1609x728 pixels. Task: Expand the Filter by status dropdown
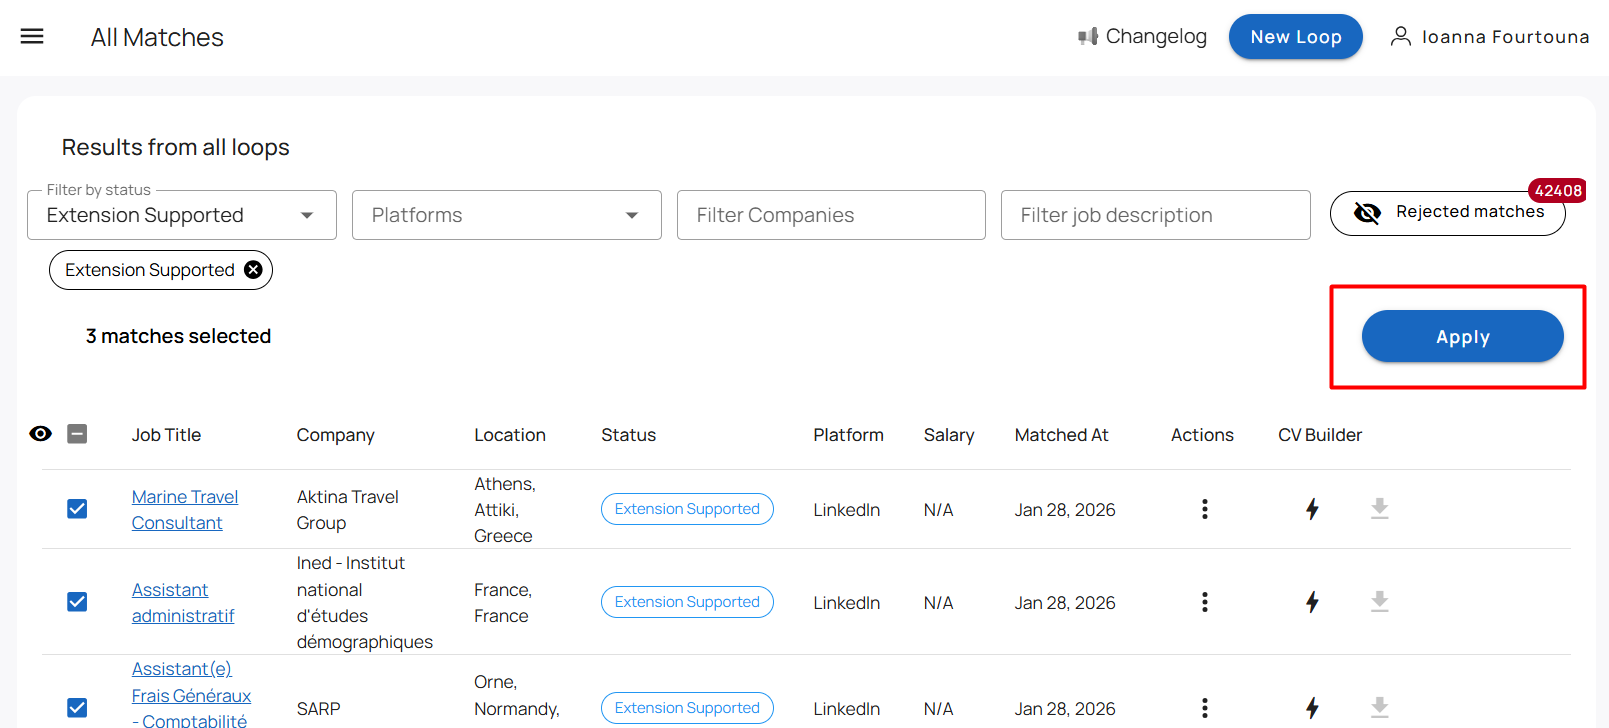click(182, 215)
